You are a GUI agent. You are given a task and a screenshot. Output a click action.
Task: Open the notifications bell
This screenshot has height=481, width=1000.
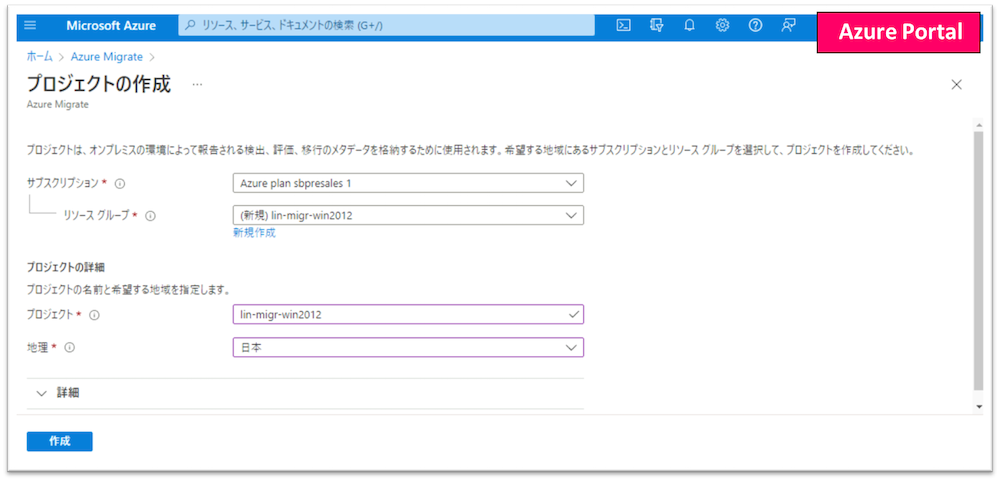(x=689, y=26)
